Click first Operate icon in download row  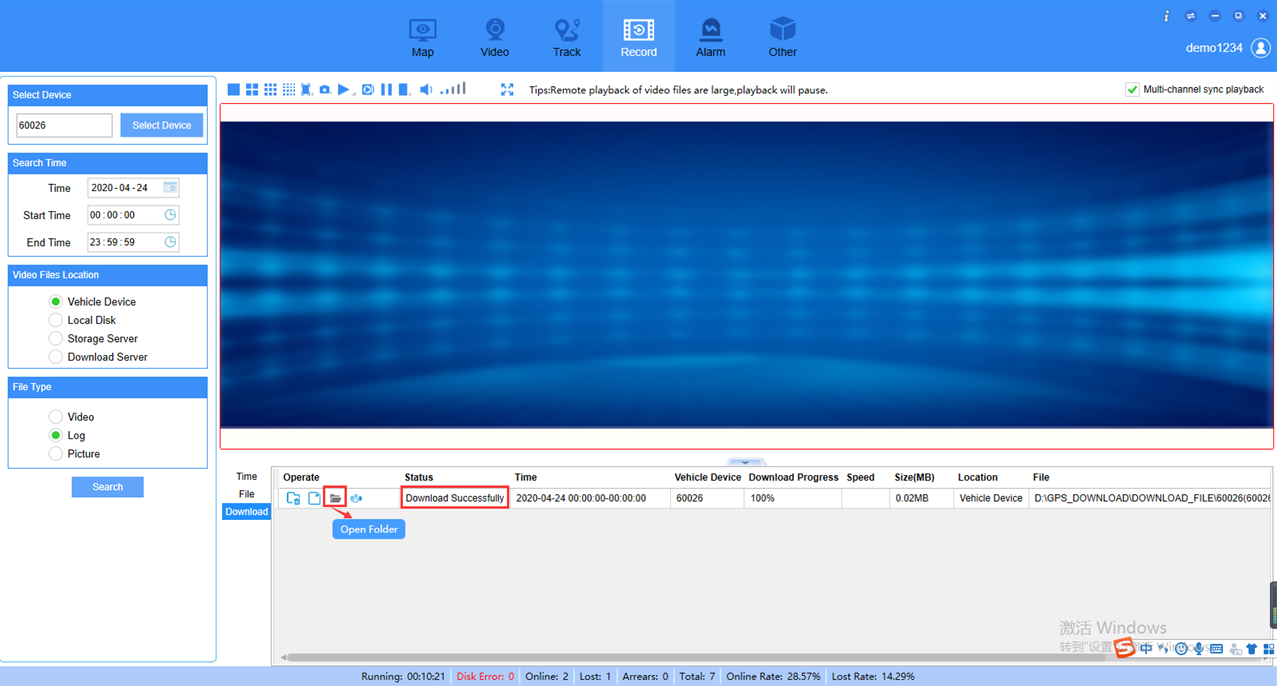[x=293, y=498]
